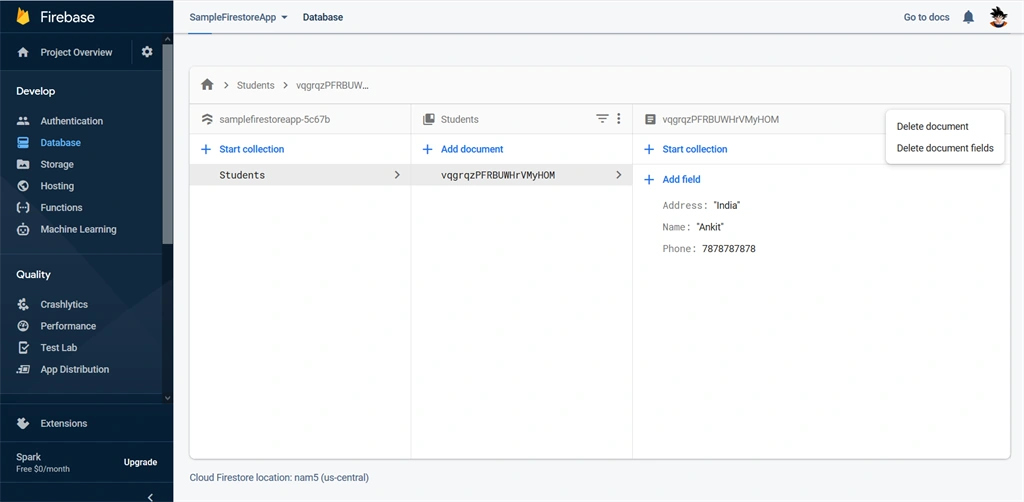Viewport: 1024px width, 502px height.
Task: Open Performance in sidebar
Action: pyautogui.click(x=68, y=326)
